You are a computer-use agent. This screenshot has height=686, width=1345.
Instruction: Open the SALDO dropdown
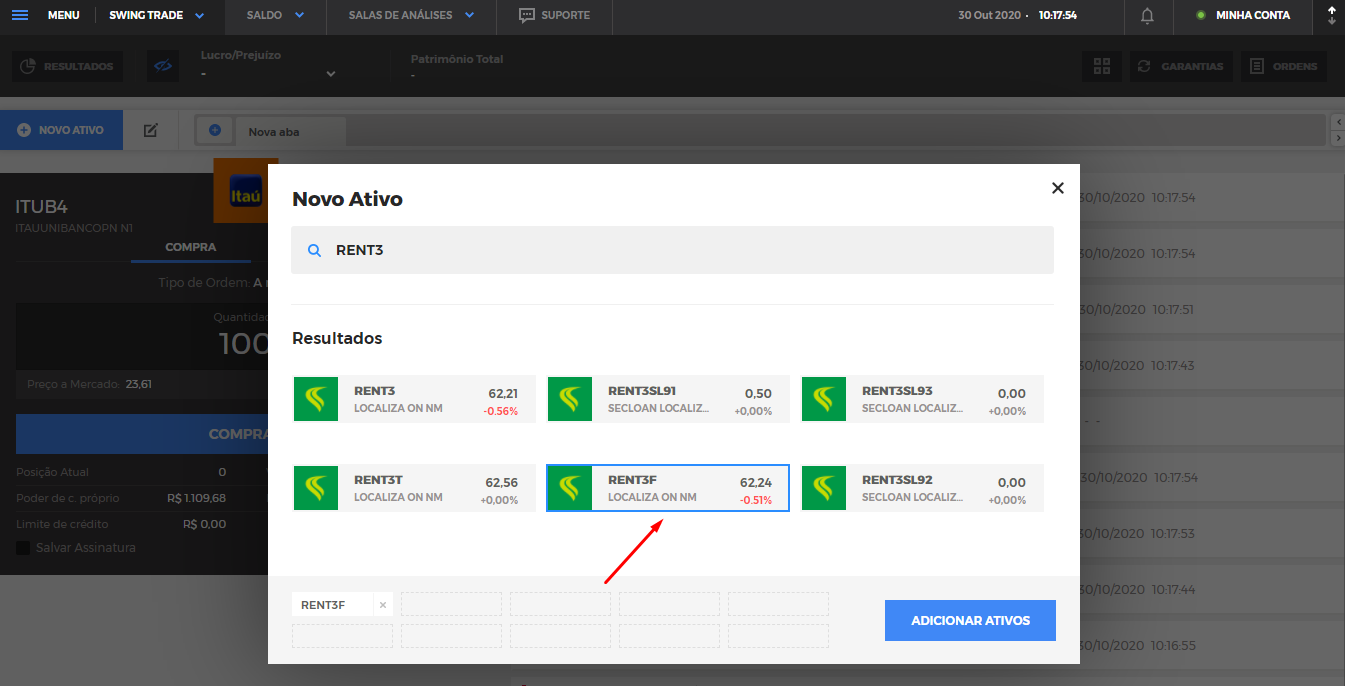tap(275, 15)
